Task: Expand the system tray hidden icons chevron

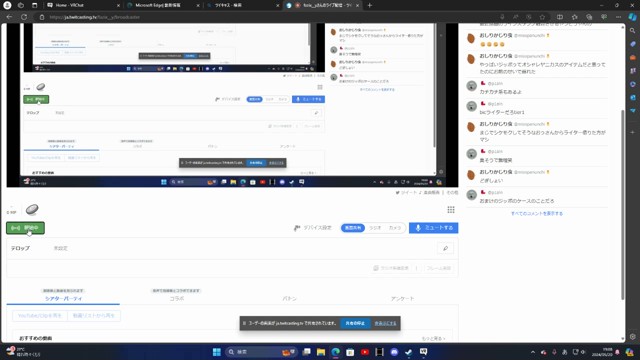Action: pyautogui.click(x=533, y=352)
